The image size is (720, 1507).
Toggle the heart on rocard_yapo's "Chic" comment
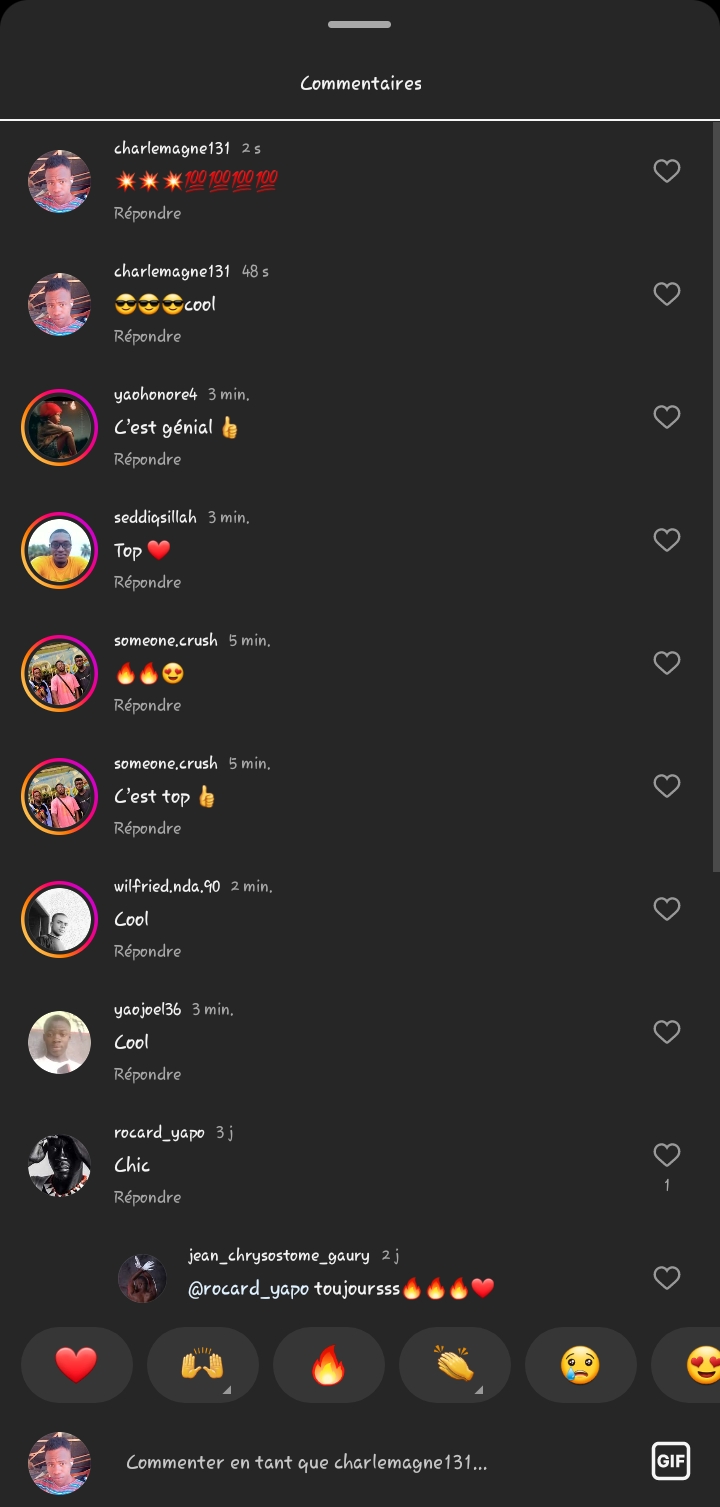pos(667,1155)
